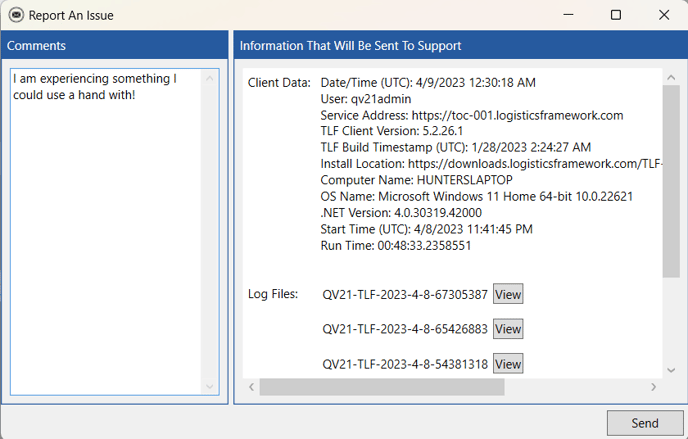Close the Report An Issue dialog
Screen dimensions: 688x439
tap(664, 15)
